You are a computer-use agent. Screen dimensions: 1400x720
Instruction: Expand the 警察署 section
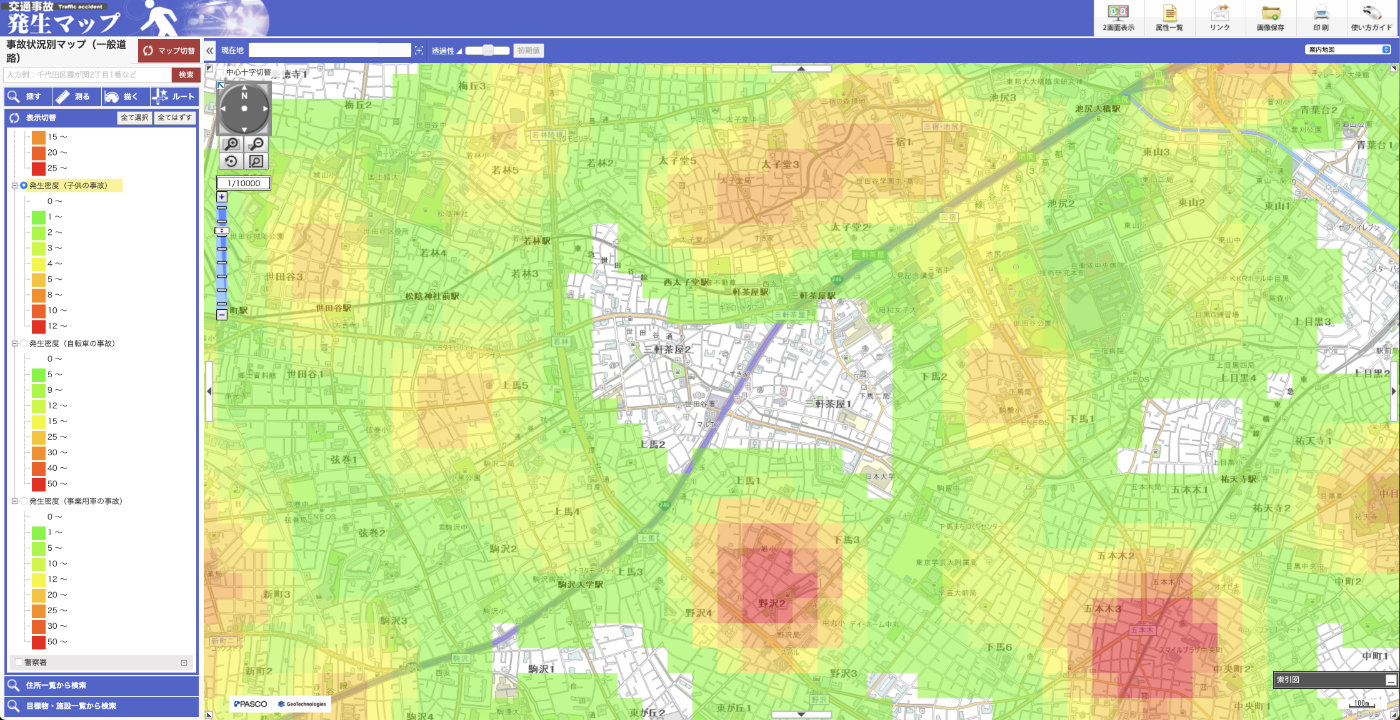184,662
